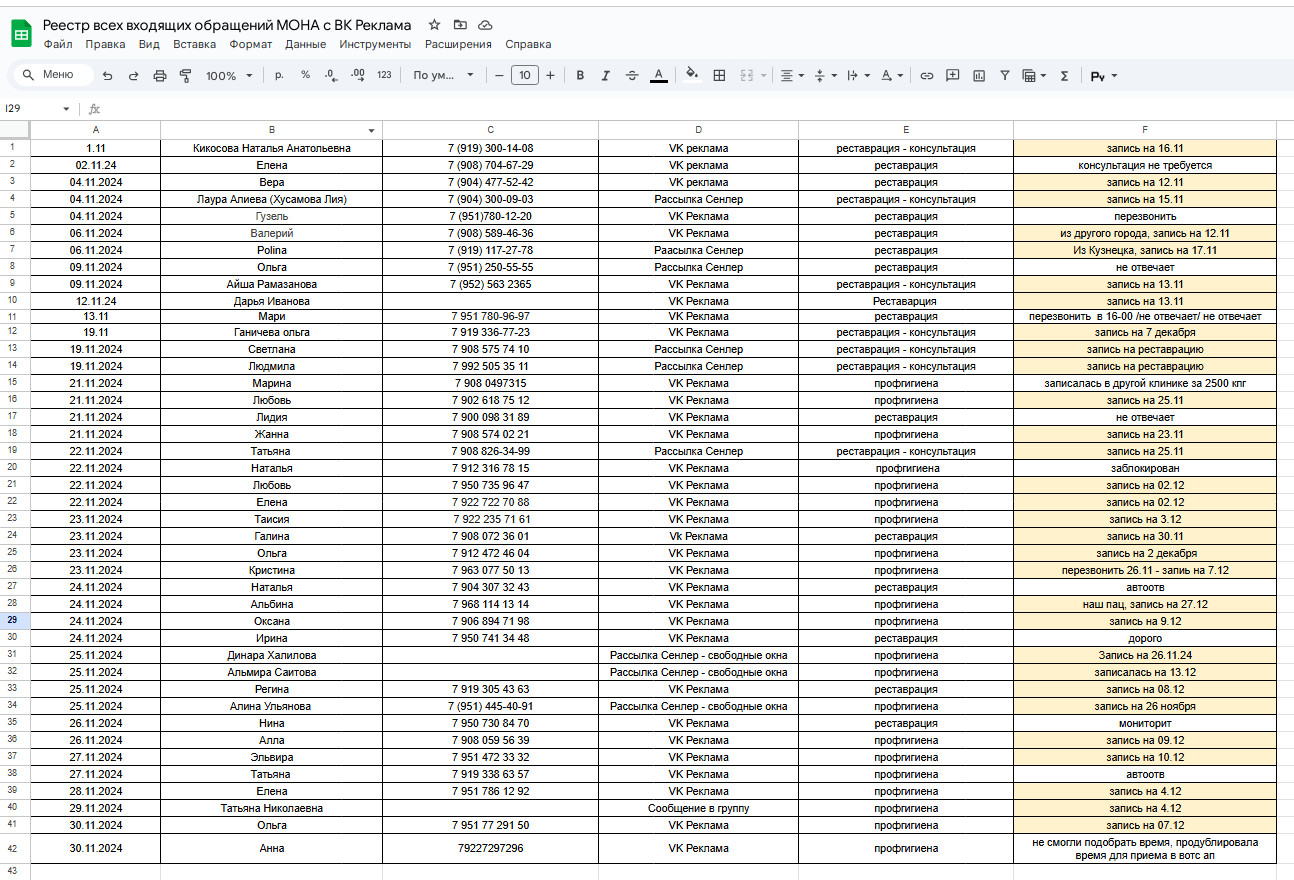Expand the font family dropdown

tap(444, 75)
